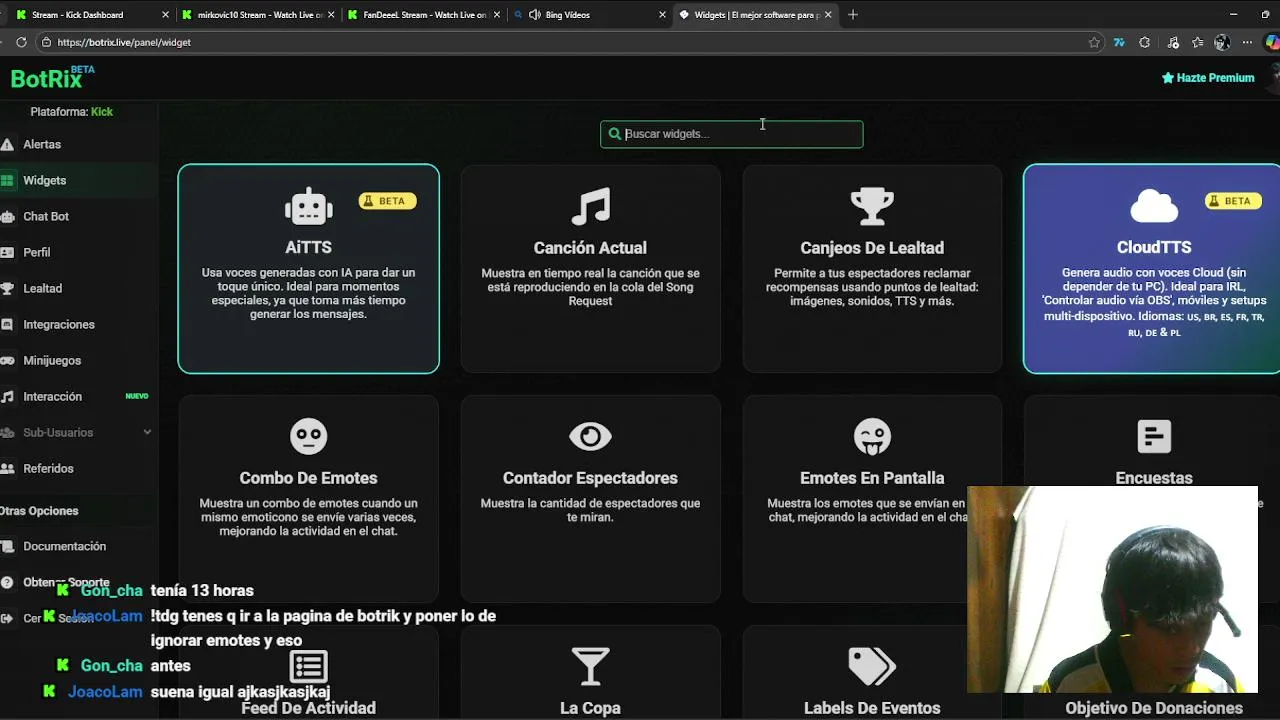1280x720 pixels.
Task: Open the browser profile avatar
Action: [x=1222, y=42]
